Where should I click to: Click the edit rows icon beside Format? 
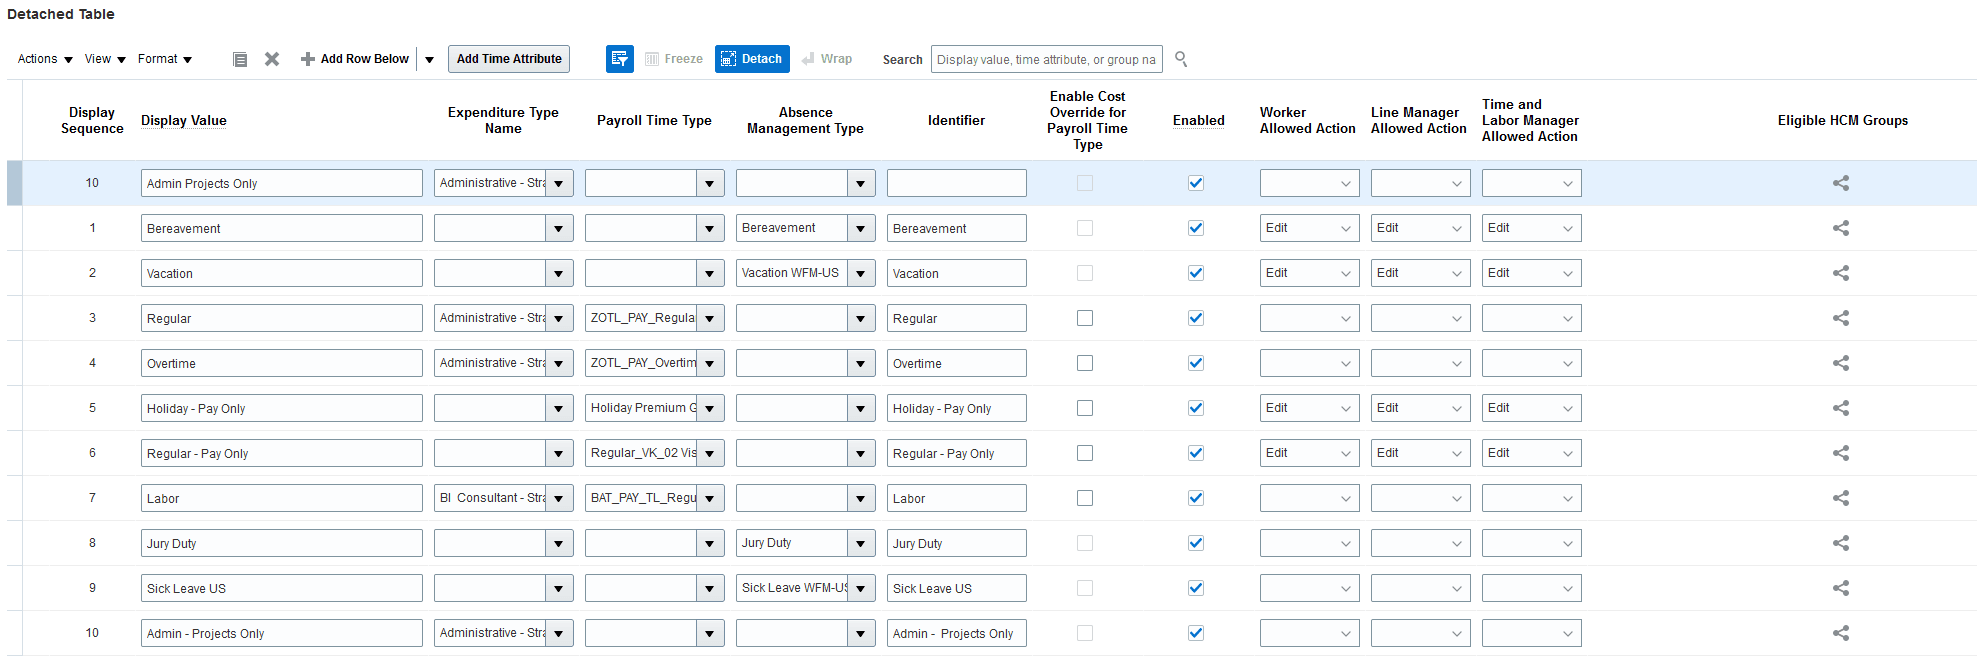tap(240, 59)
